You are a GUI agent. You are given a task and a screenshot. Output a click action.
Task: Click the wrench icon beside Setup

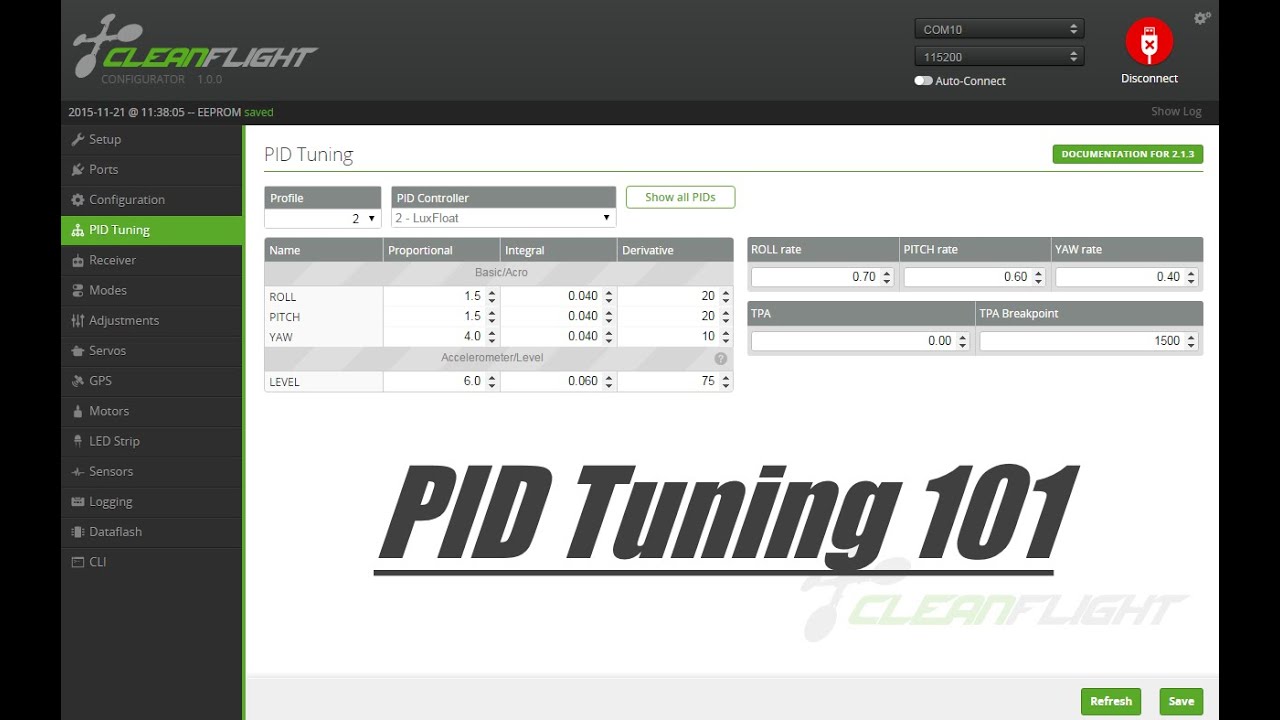click(x=78, y=139)
